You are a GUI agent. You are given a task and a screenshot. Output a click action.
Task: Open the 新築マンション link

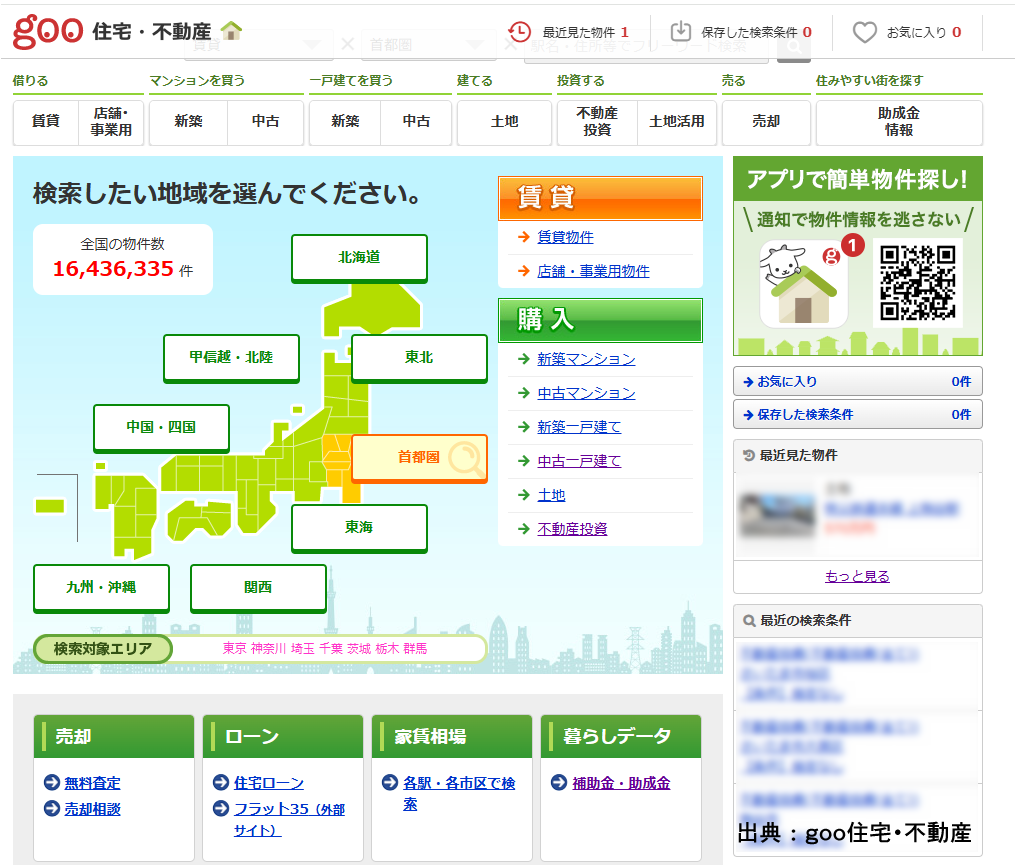coord(586,359)
